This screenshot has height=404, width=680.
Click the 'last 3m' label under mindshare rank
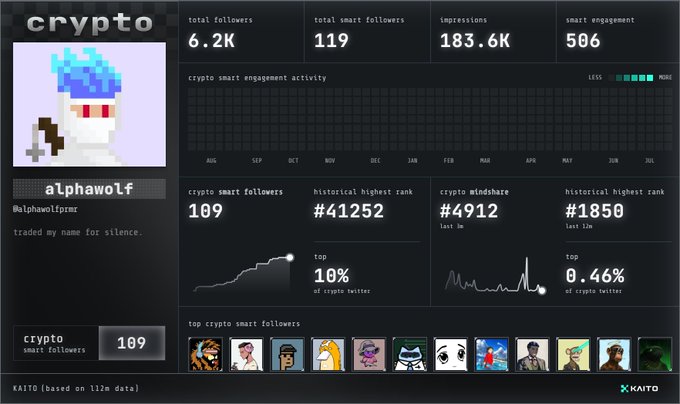click(451, 226)
